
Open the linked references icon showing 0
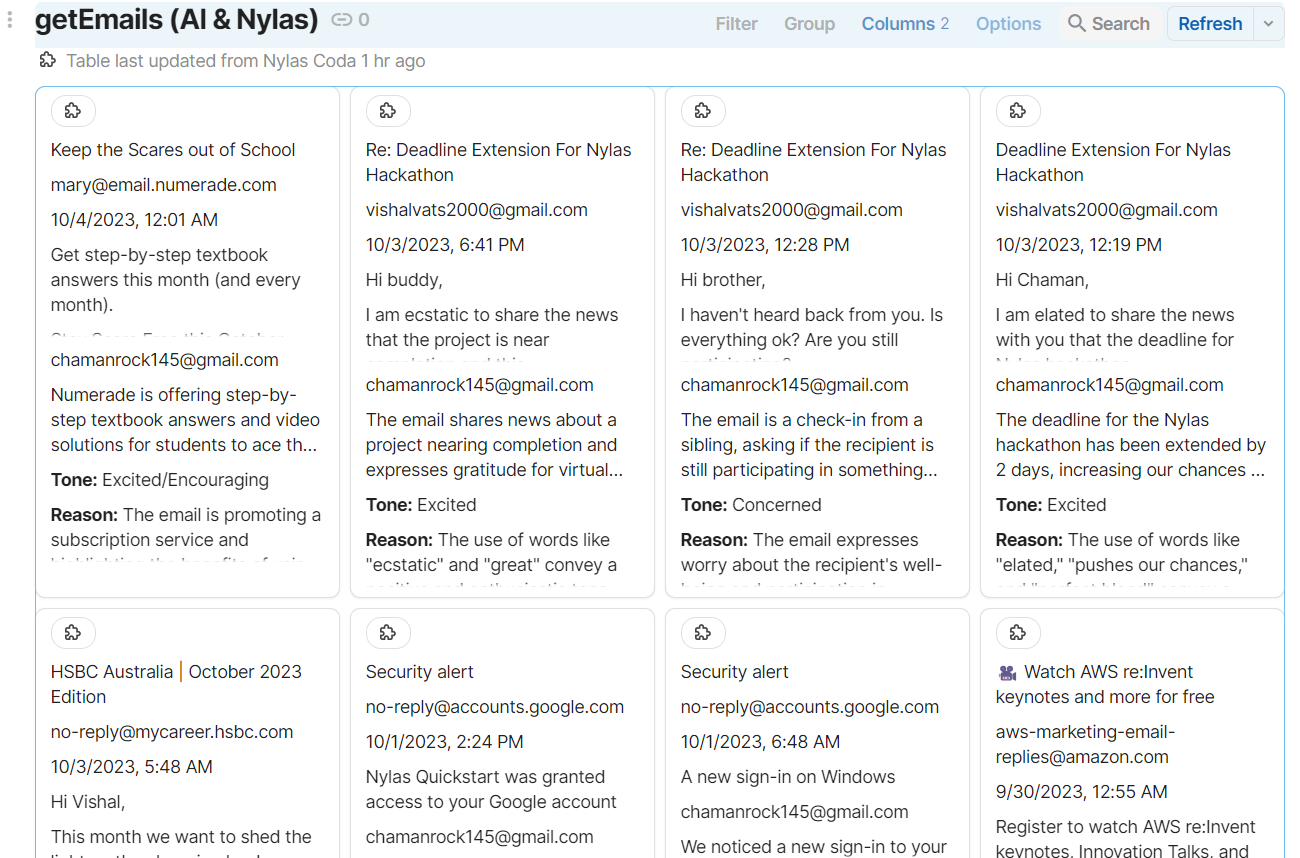click(350, 20)
